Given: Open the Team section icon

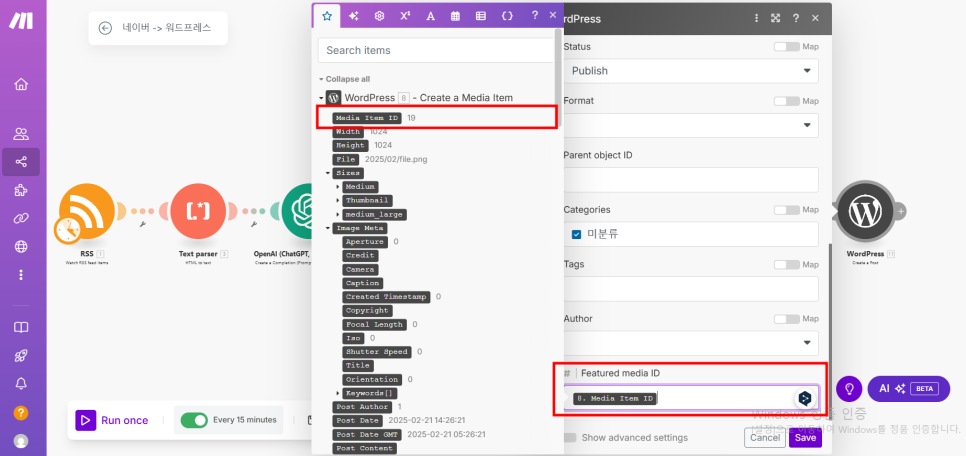Looking at the screenshot, I should 21,134.
